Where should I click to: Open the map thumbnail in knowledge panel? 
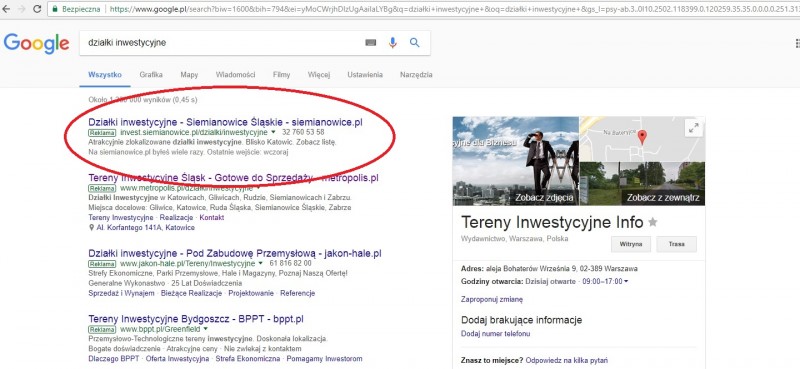642,139
